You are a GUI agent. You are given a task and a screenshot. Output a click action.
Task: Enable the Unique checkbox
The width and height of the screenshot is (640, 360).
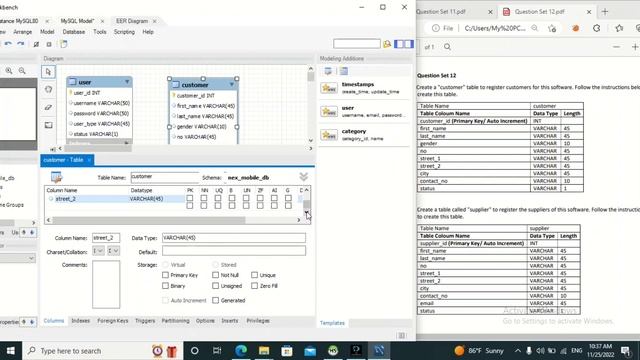255,275
